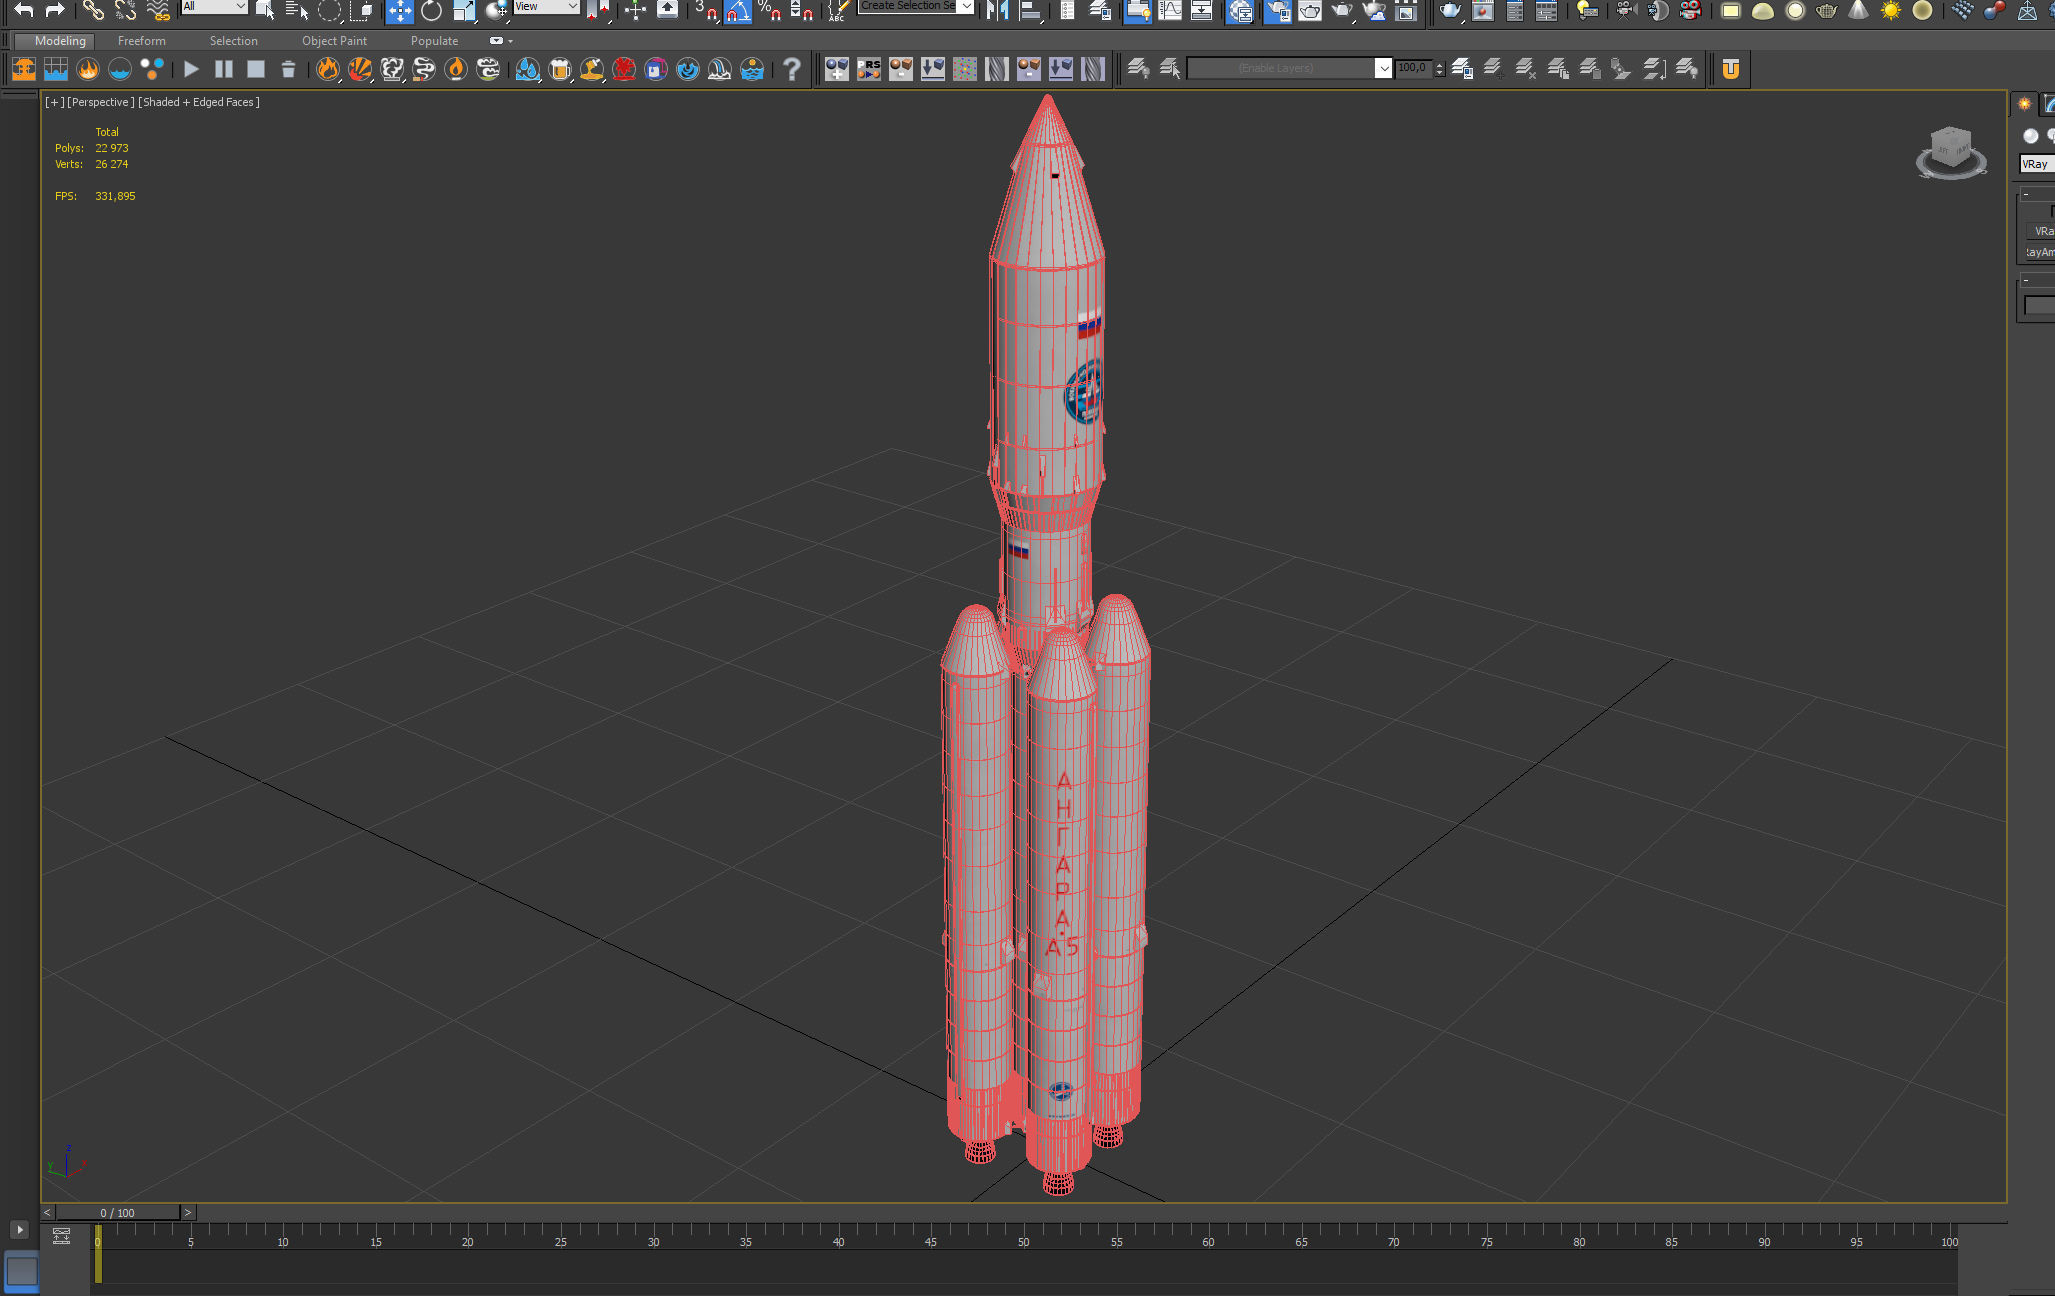Click the time slider showing 0 / 100
The width and height of the screenshot is (2055, 1296).
click(117, 1212)
